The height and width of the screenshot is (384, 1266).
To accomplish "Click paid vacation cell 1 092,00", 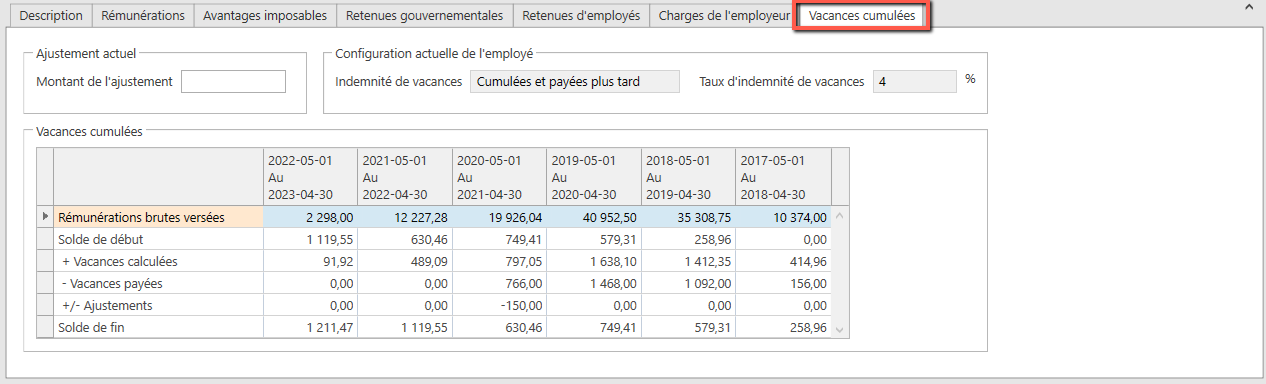I will click(x=688, y=283).
